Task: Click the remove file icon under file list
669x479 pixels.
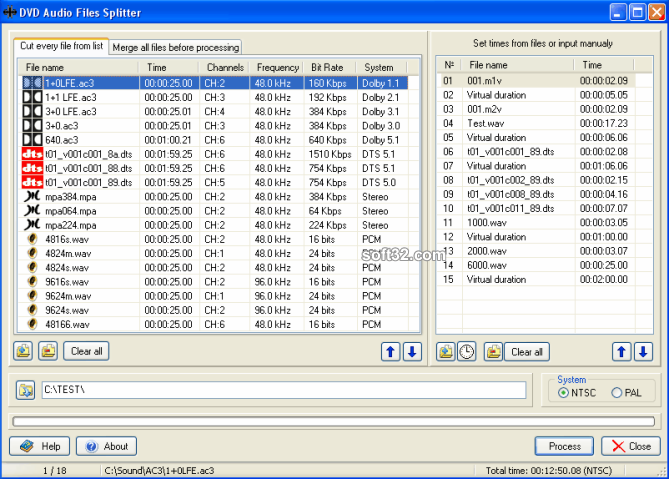Action: pyautogui.click(x=48, y=351)
